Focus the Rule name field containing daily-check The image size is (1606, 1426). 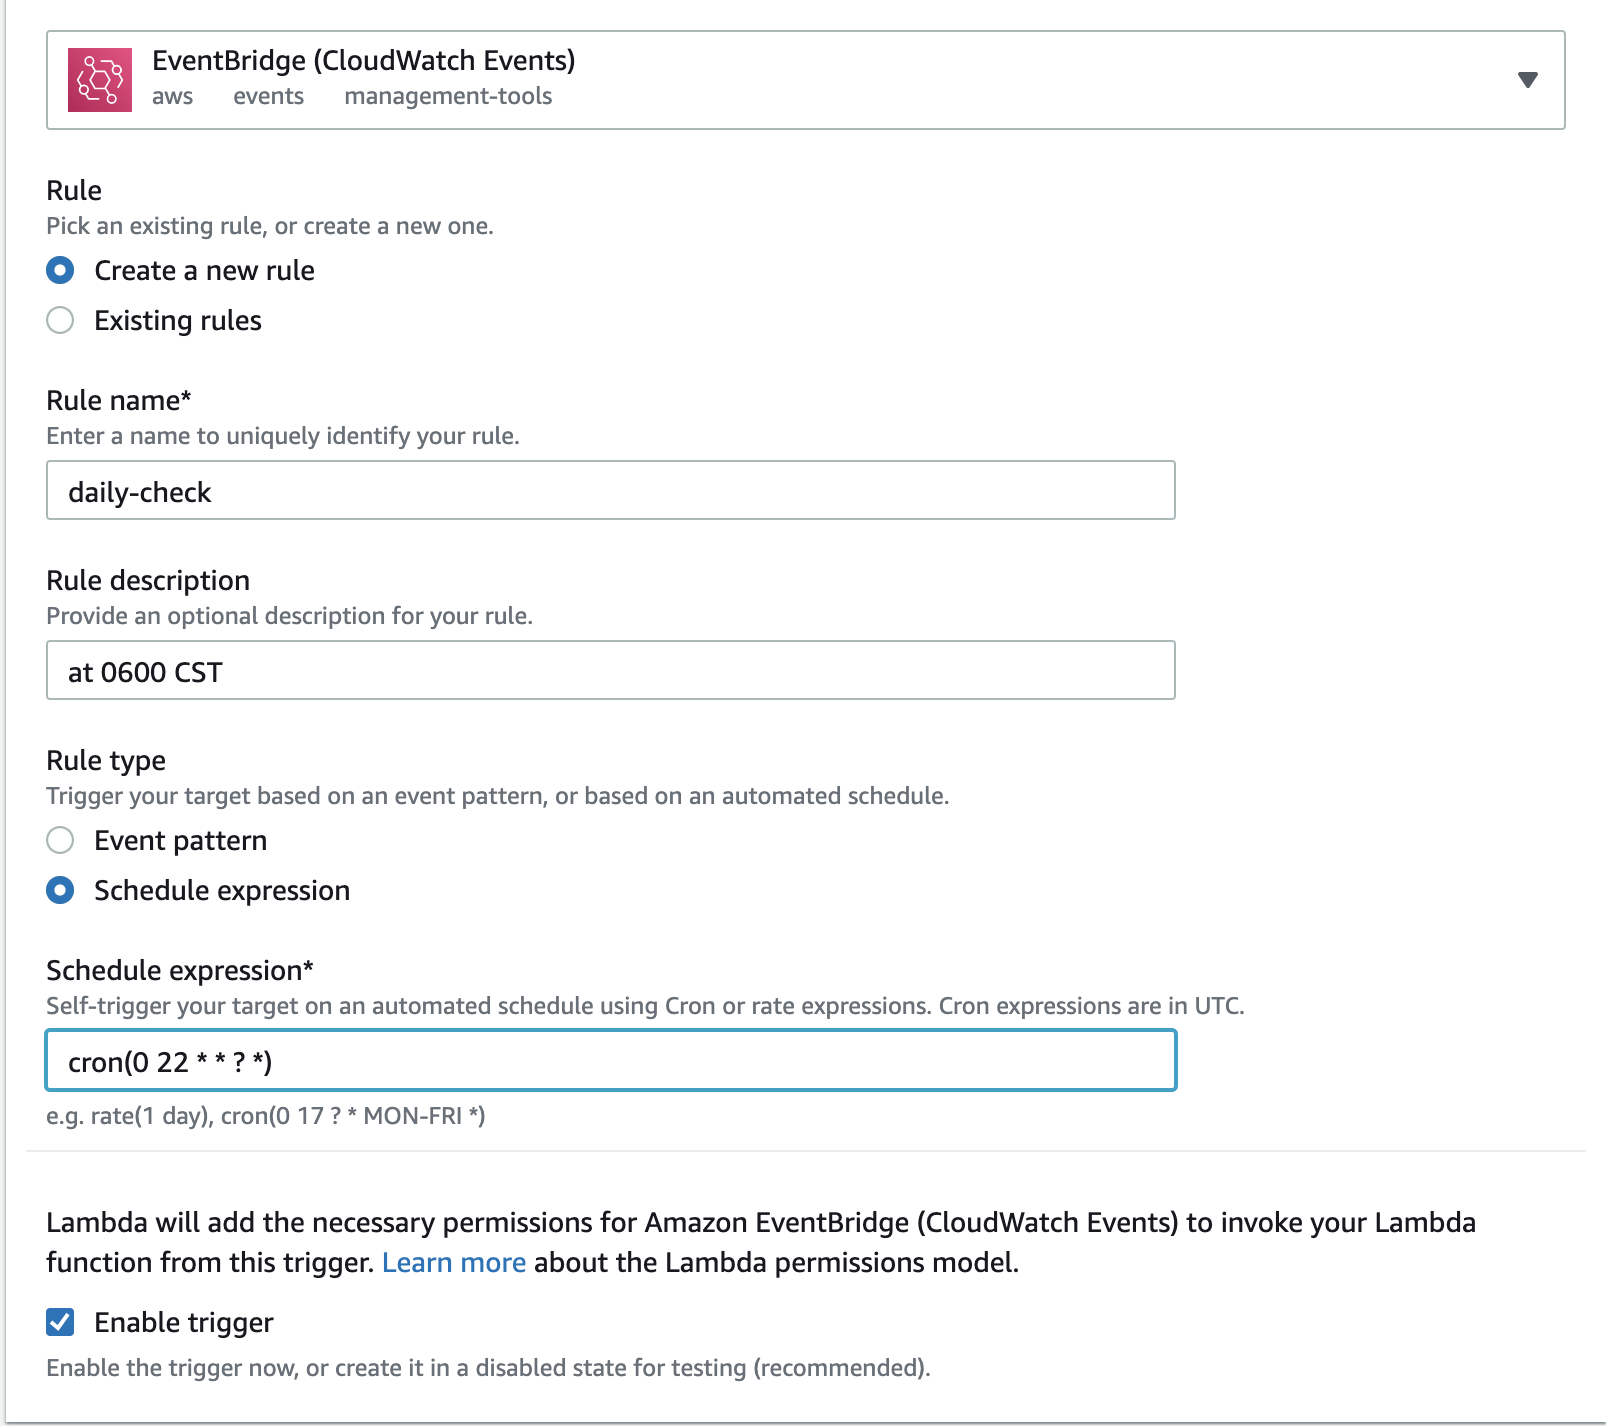[x=610, y=491]
